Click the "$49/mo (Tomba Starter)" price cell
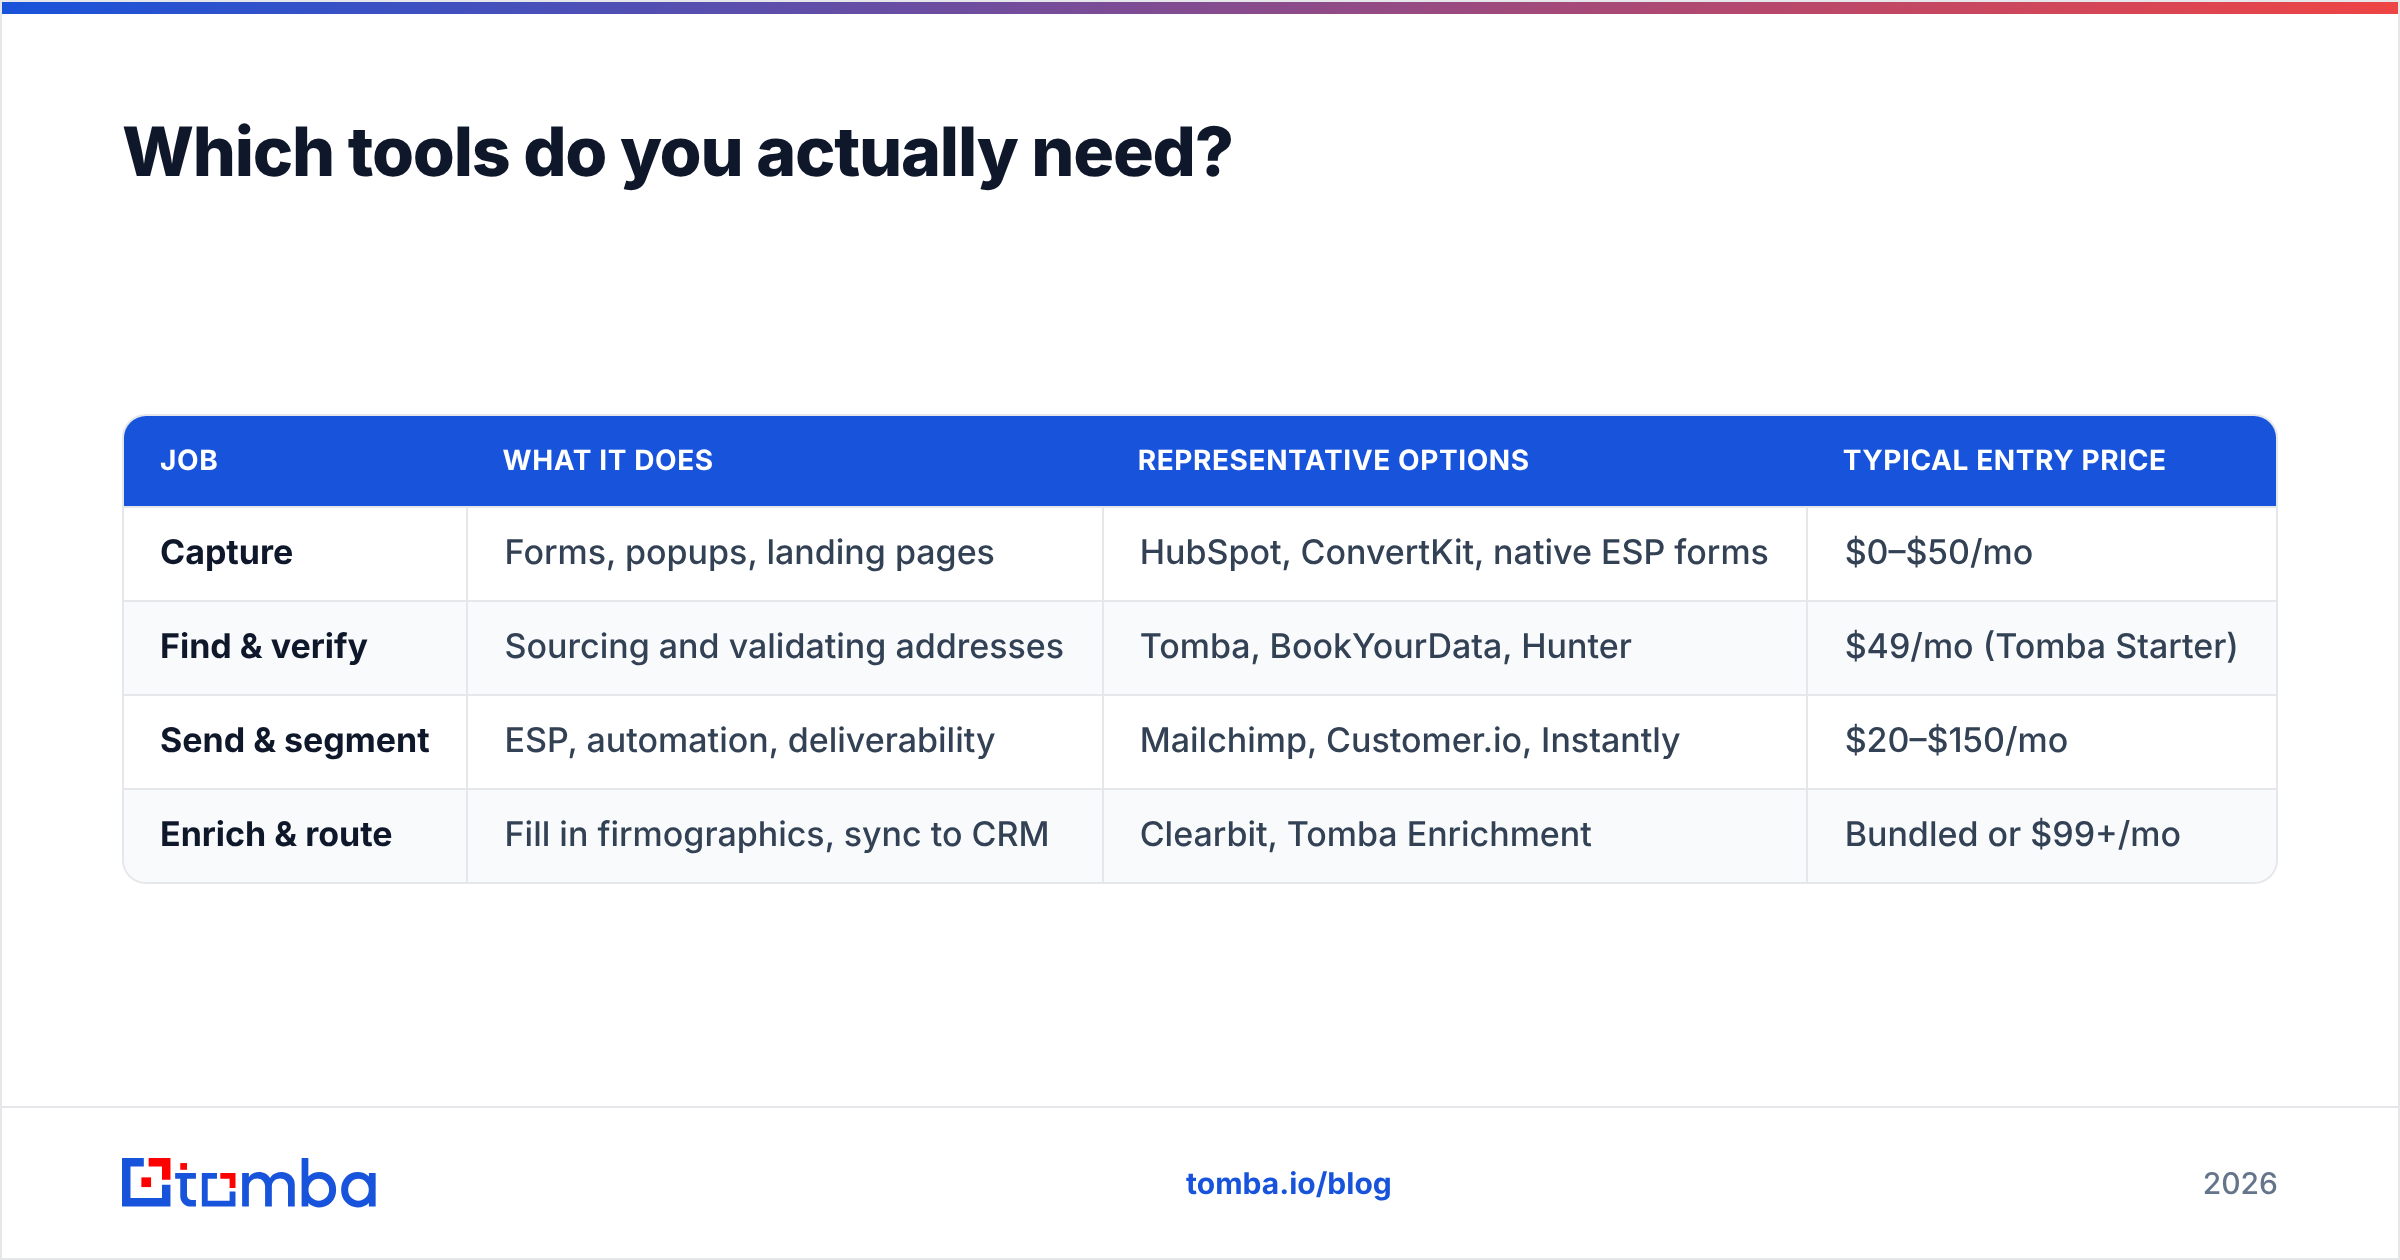 [x=2041, y=646]
